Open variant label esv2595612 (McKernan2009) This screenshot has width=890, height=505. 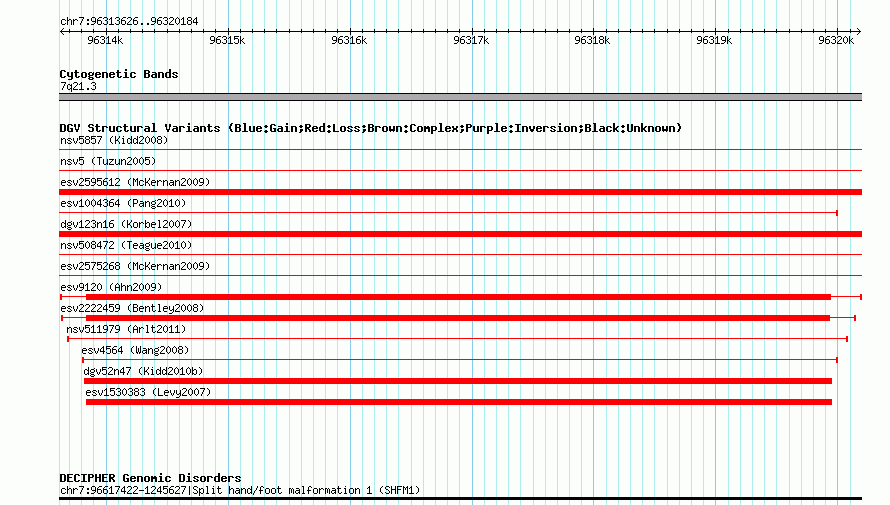click(x=135, y=182)
